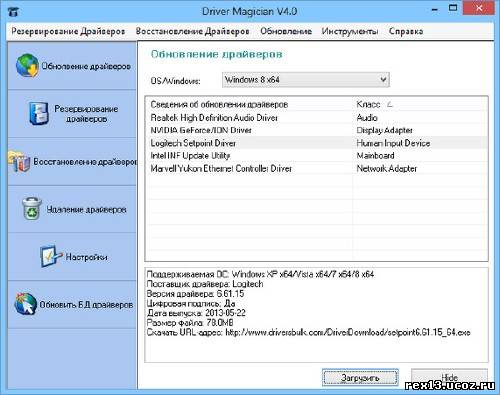Sort by the Класс column header
500x395 pixels.
pos(368,104)
